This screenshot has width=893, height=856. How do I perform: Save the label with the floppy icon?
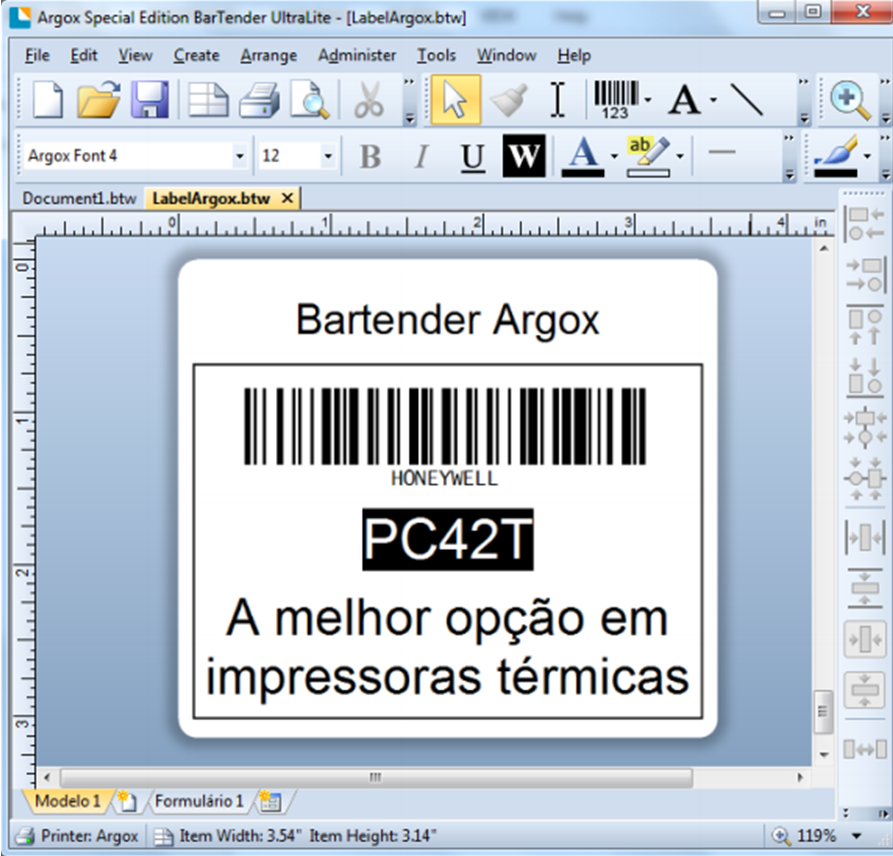(150, 100)
